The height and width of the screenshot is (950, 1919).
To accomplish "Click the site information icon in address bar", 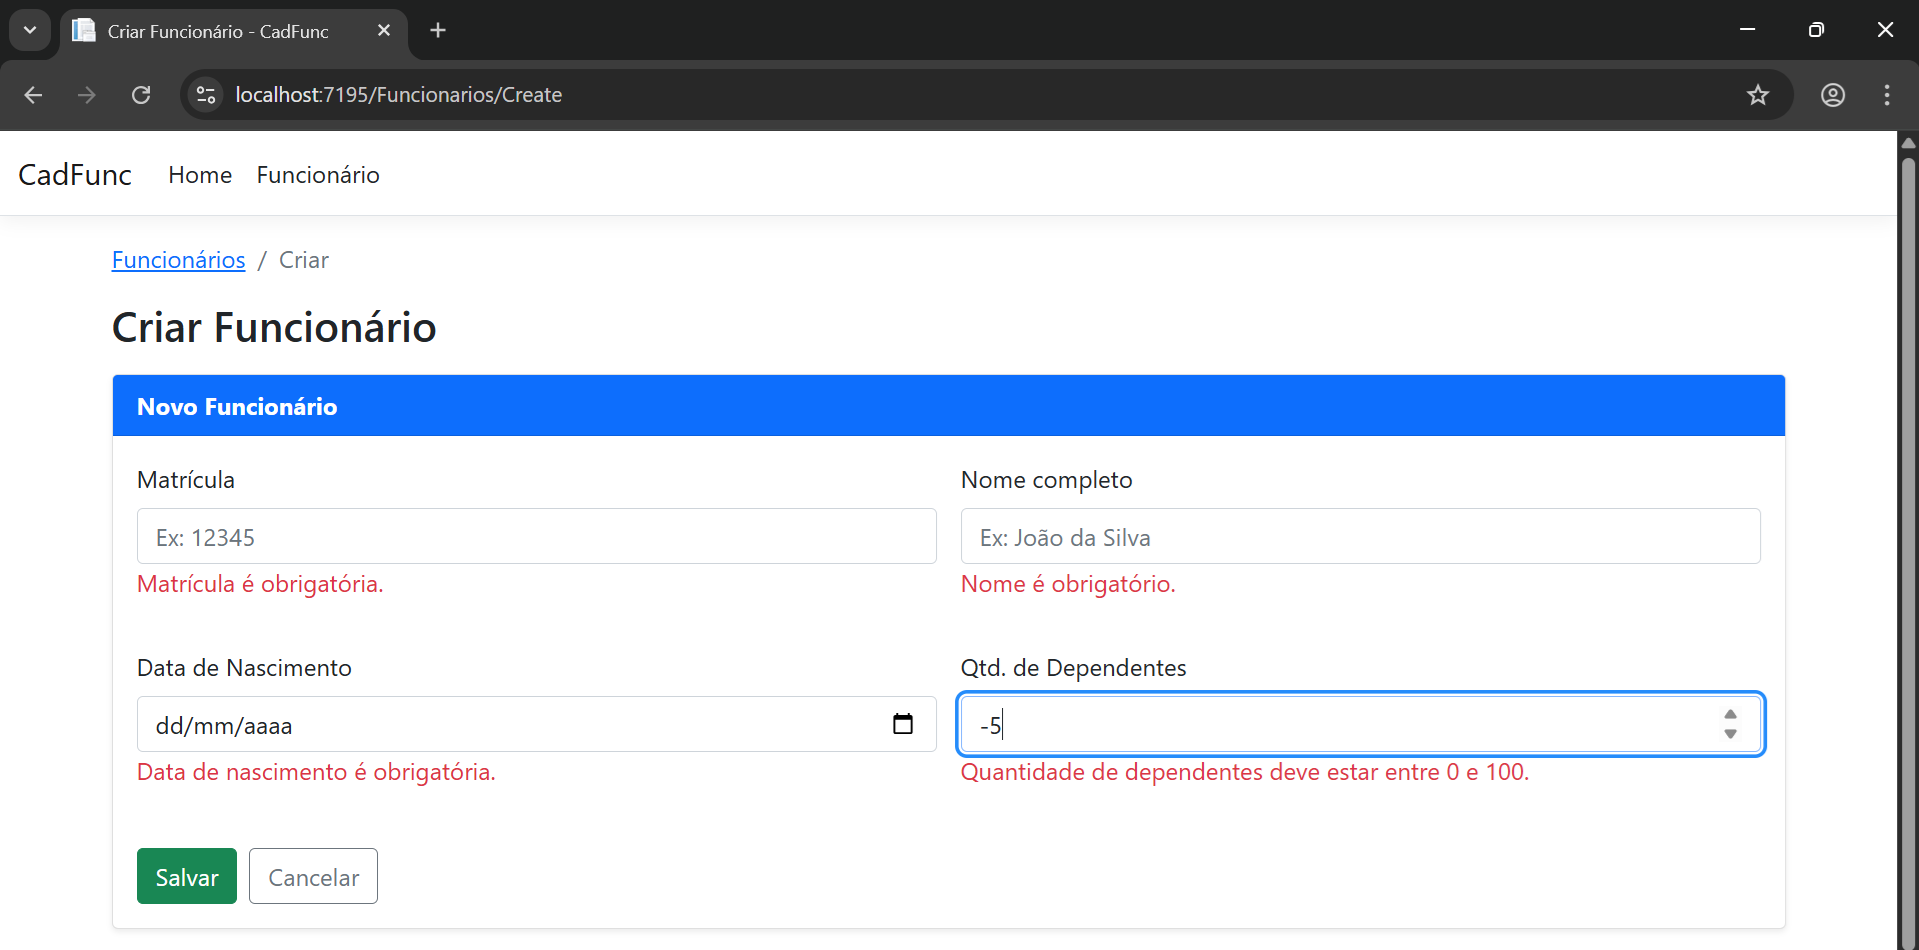I will click(205, 95).
